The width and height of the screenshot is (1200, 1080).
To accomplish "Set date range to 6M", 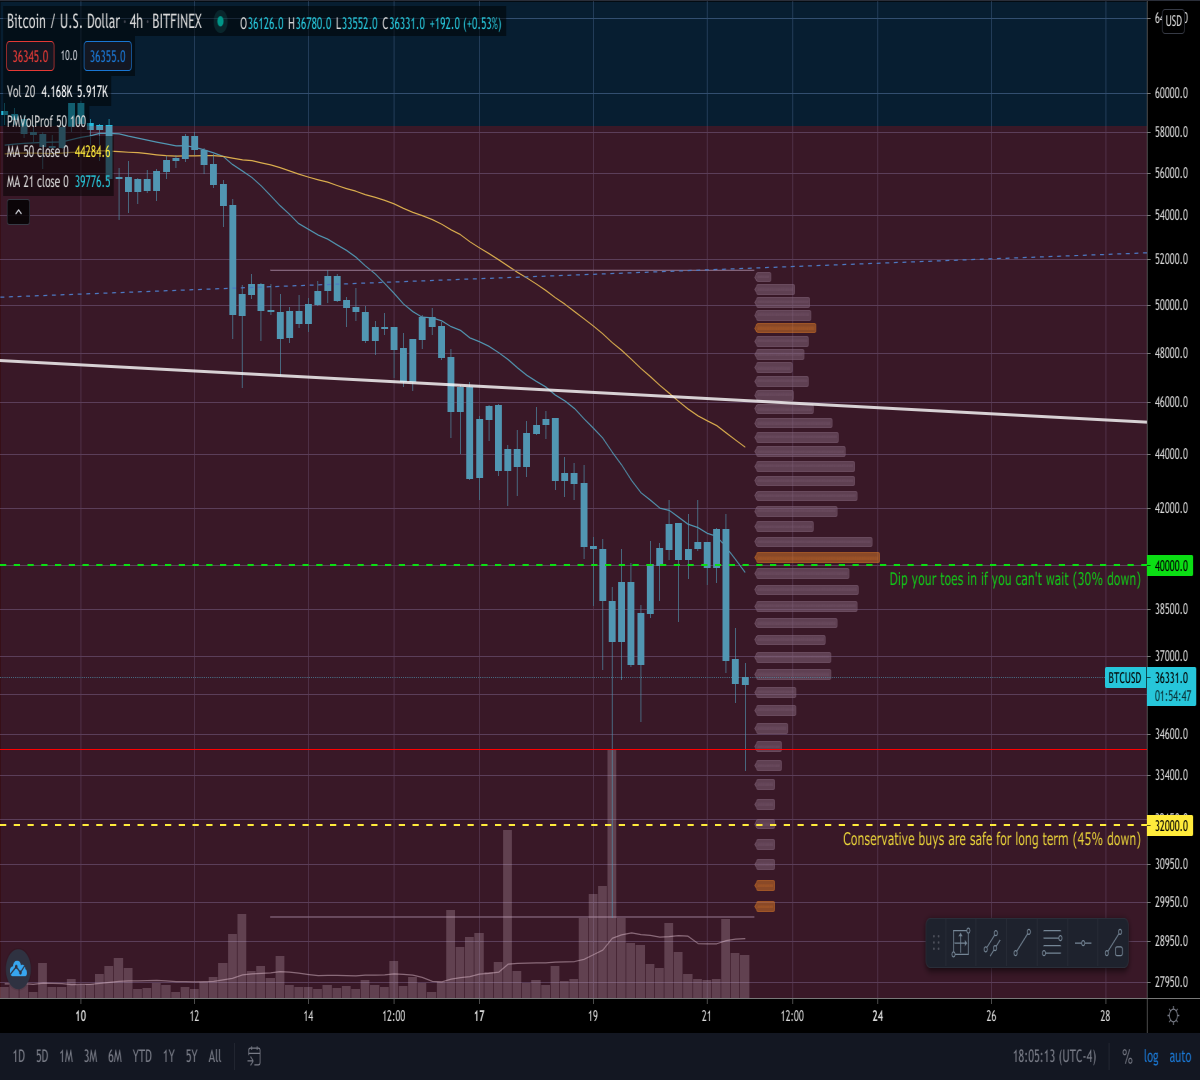I will (115, 1056).
